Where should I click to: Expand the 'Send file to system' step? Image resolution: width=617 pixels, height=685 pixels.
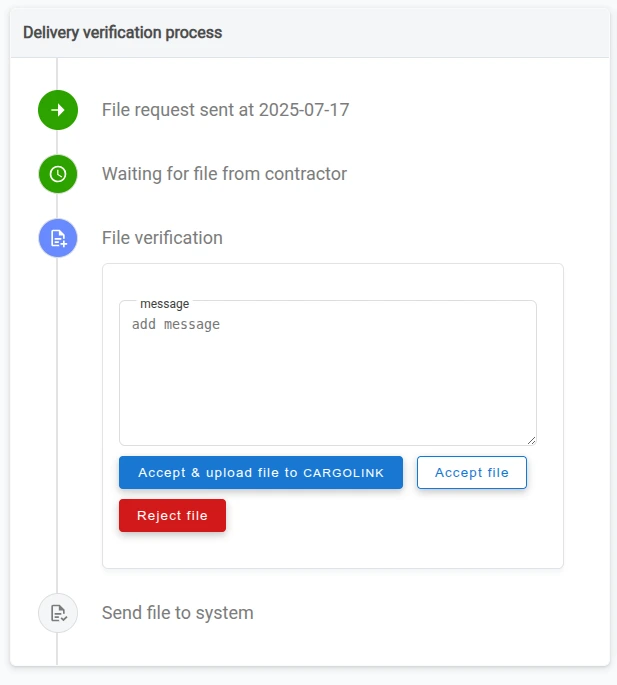pyautogui.click(x=177, y=613)
